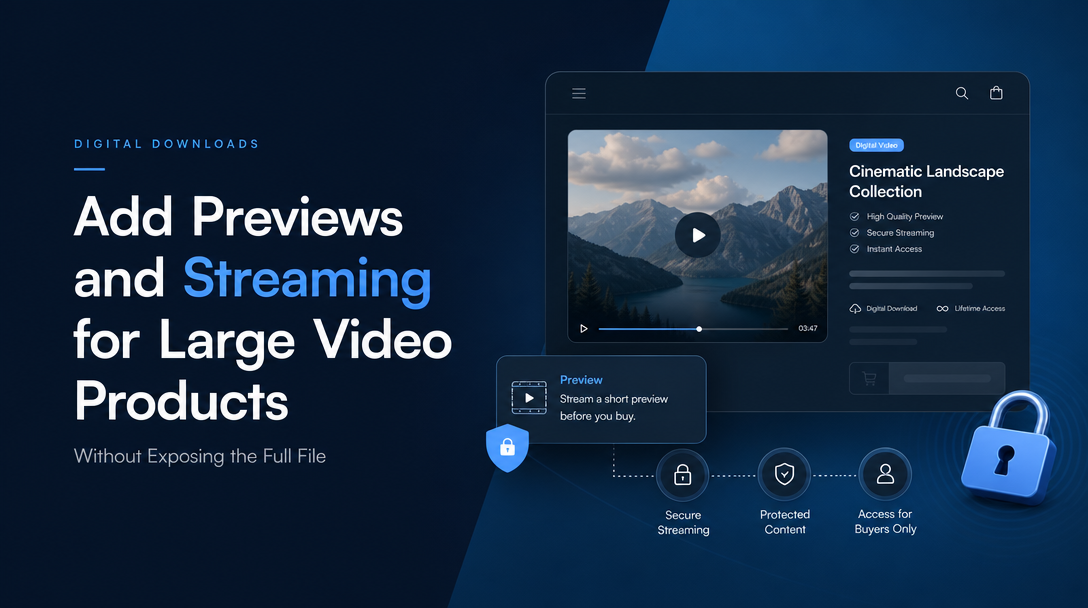Click the film-strip play icon in Preview card

click(x=529, y=398)
